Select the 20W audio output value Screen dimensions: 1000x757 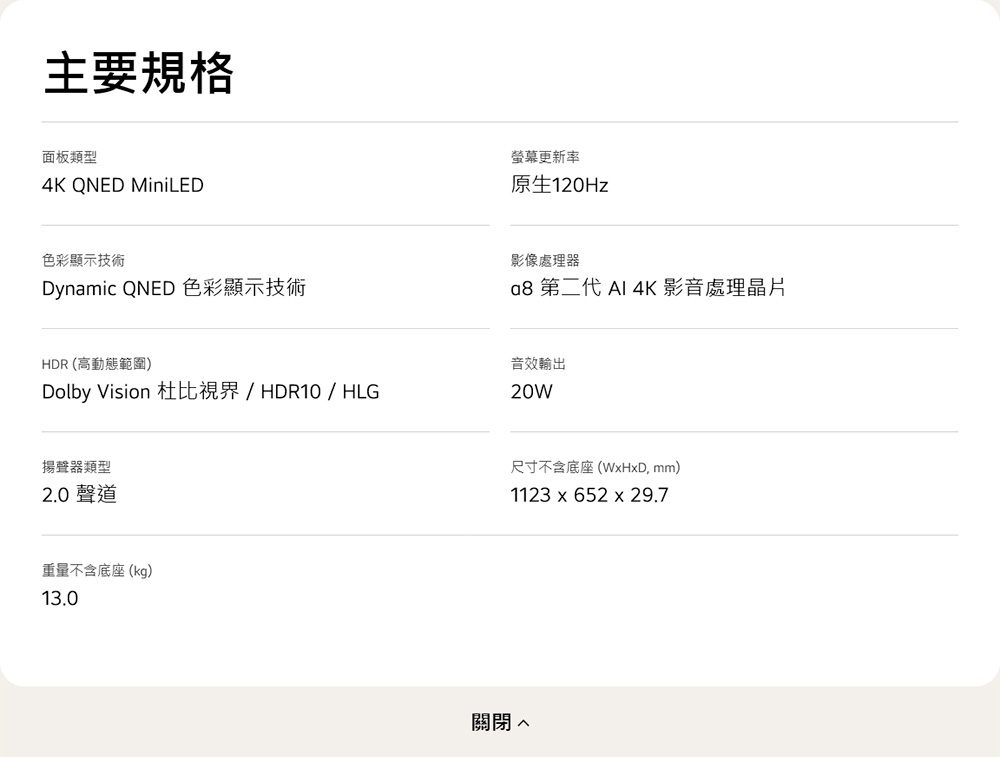point(532,392)
